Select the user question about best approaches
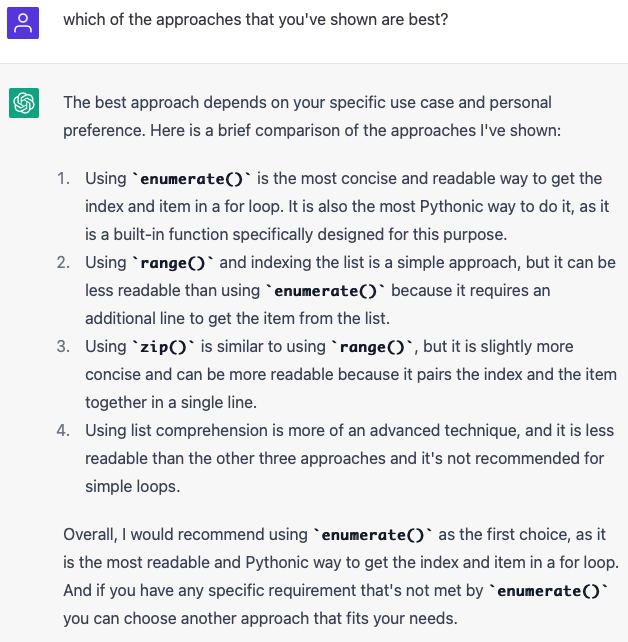 tap(256, 20)
